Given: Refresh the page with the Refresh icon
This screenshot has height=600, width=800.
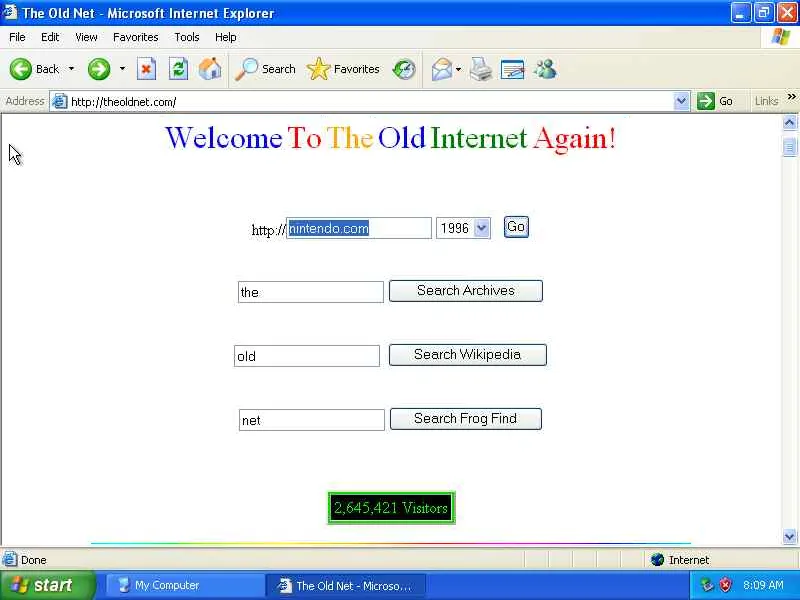Looking at the screenshot, I should (178, 69).
